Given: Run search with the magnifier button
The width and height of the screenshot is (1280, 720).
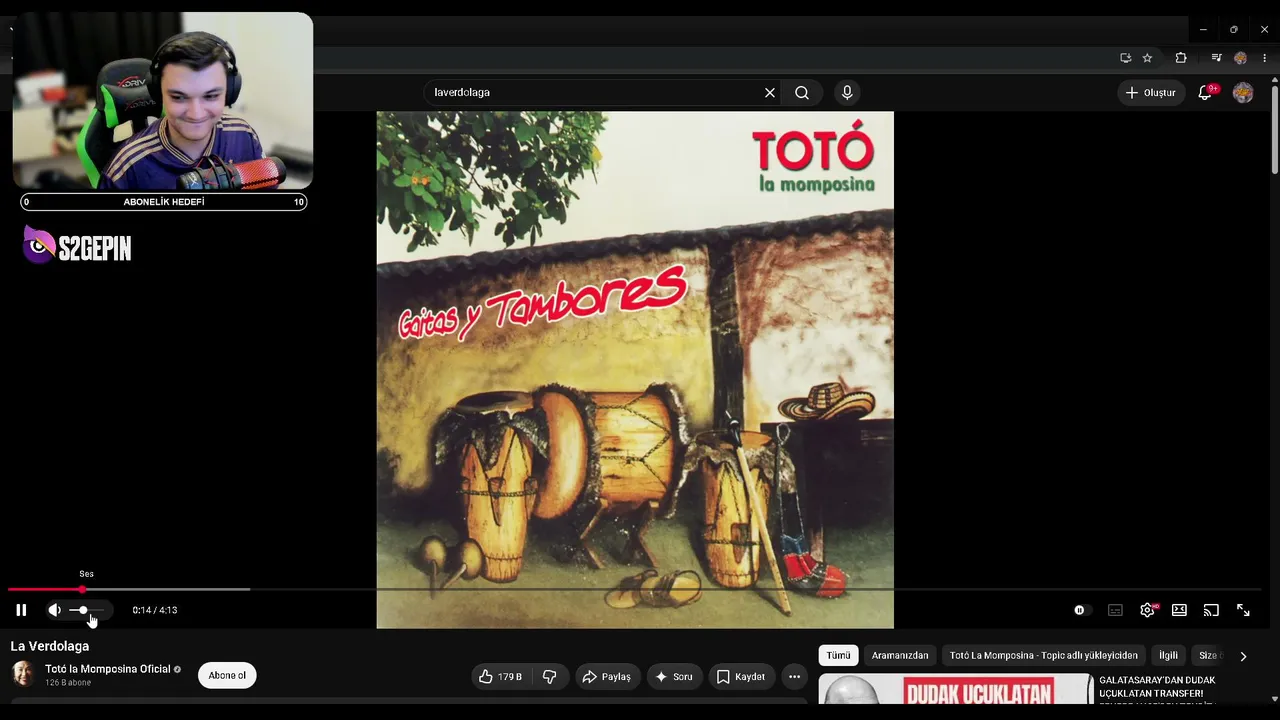Looking at the screenshot, I should point(802,92).
